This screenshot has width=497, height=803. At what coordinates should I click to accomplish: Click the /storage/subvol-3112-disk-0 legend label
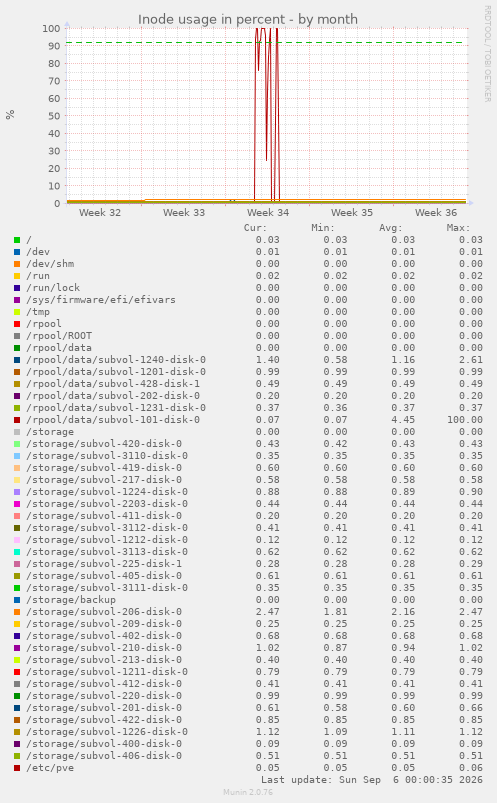(107, 527)
